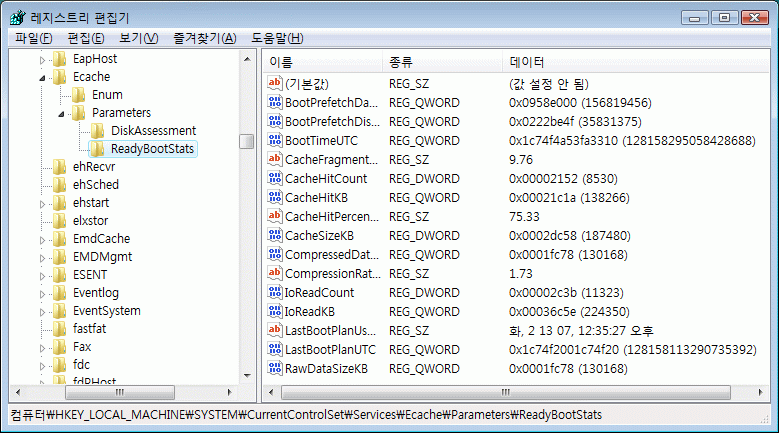
Task: Click the string icon of (기본값) value
Action: [275, 83]
